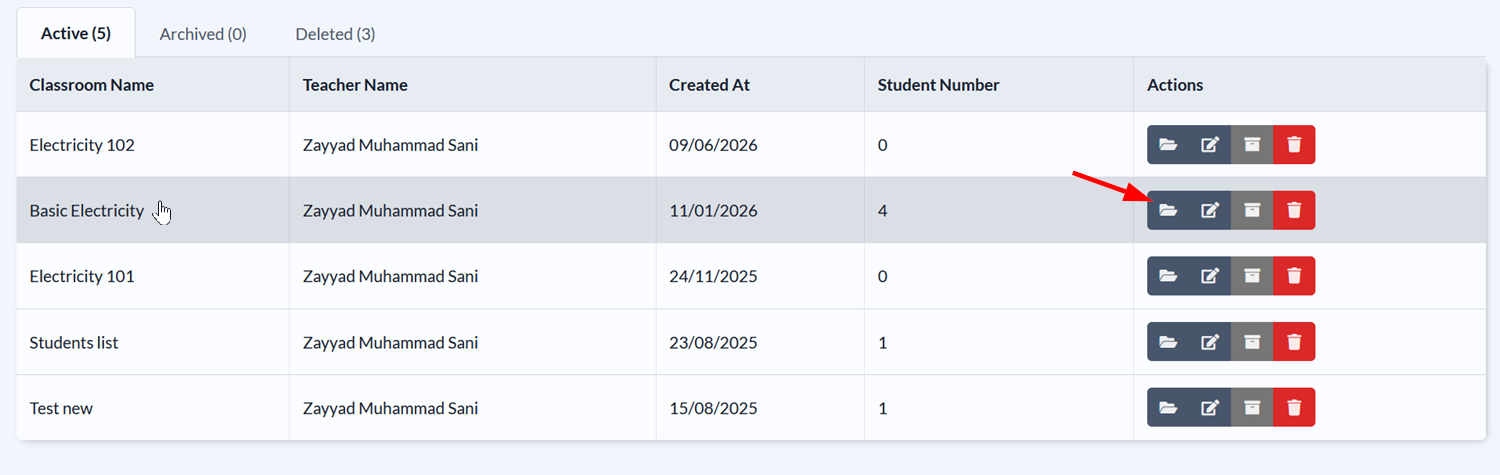Archive the Test new classroom
The height and width of the screenshot is (475, 1500).
click(1252, 408)
